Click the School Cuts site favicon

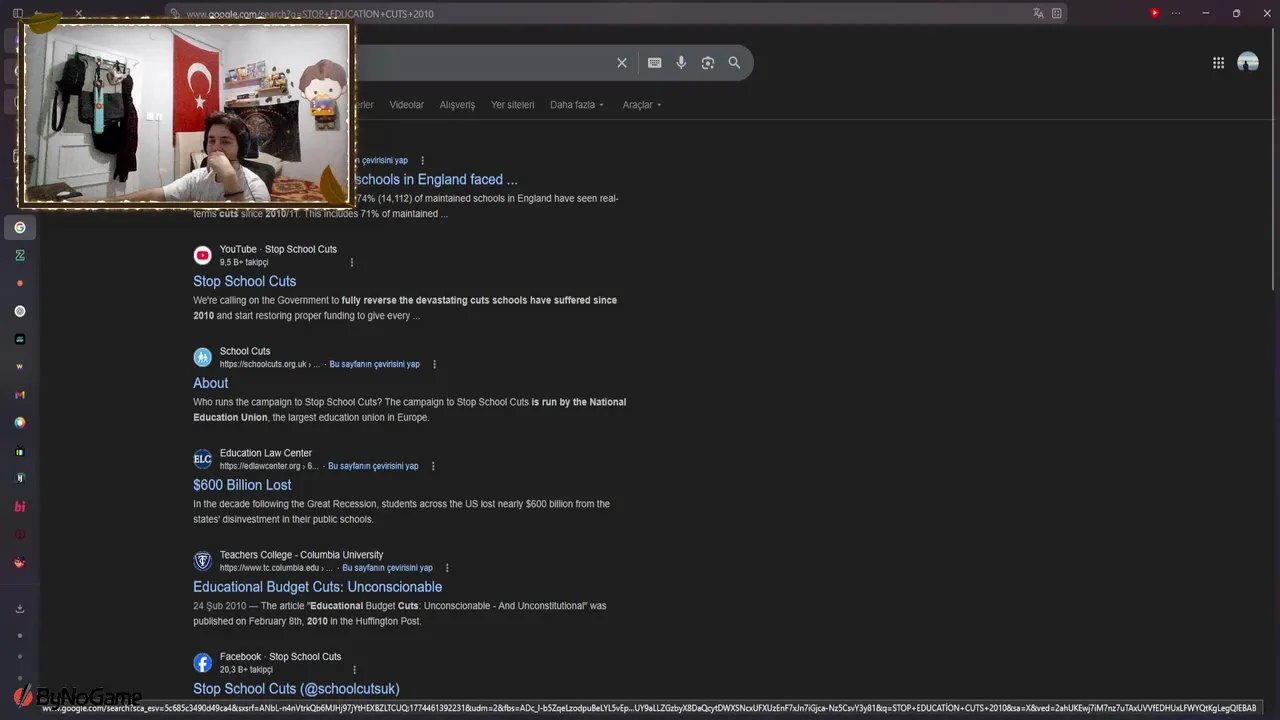(x=202, y=357)
